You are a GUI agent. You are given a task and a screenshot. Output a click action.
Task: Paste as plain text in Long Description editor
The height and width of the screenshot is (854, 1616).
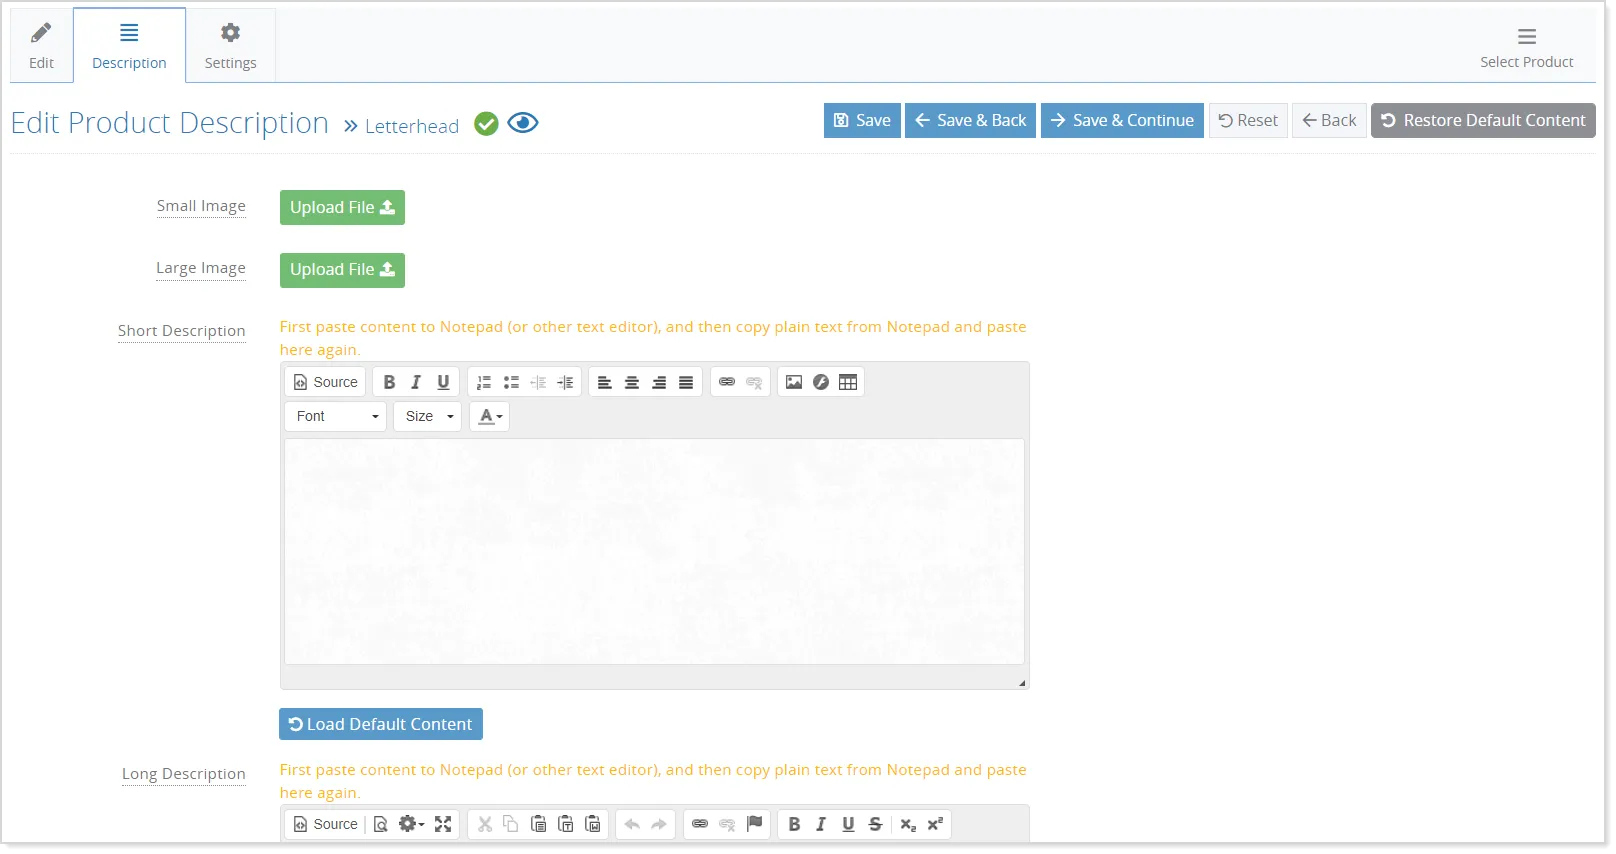point(566,824)
